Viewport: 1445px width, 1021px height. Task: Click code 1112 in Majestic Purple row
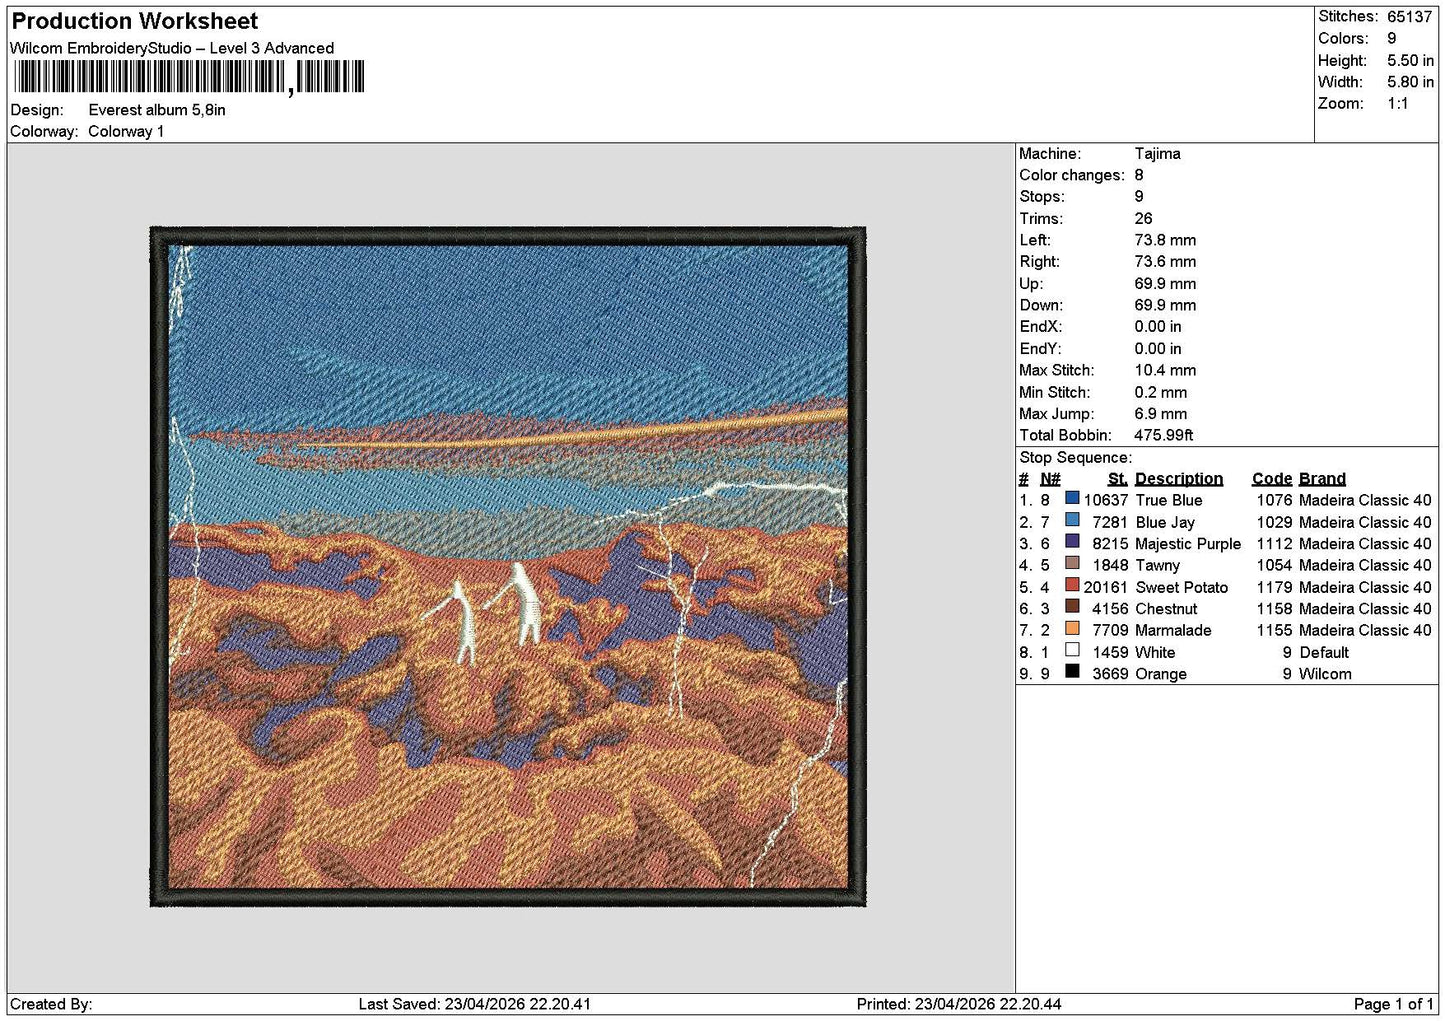pyautogui.click(x=1274, y=544)
